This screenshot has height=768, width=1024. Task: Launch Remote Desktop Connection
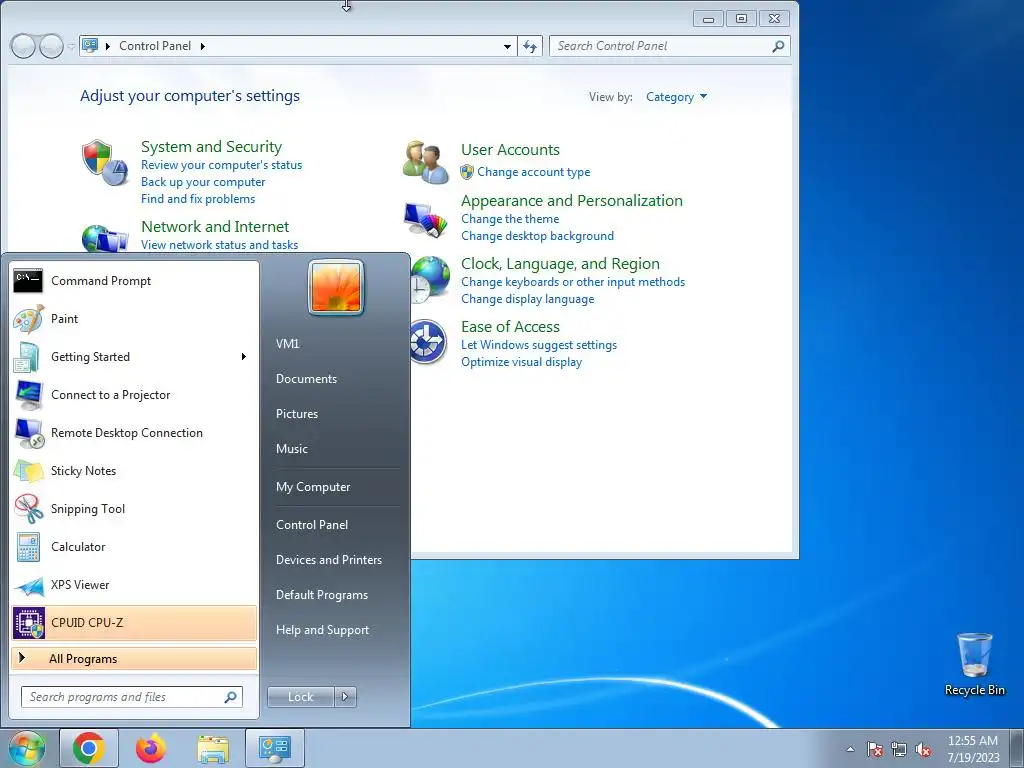(x=134, y=433)
